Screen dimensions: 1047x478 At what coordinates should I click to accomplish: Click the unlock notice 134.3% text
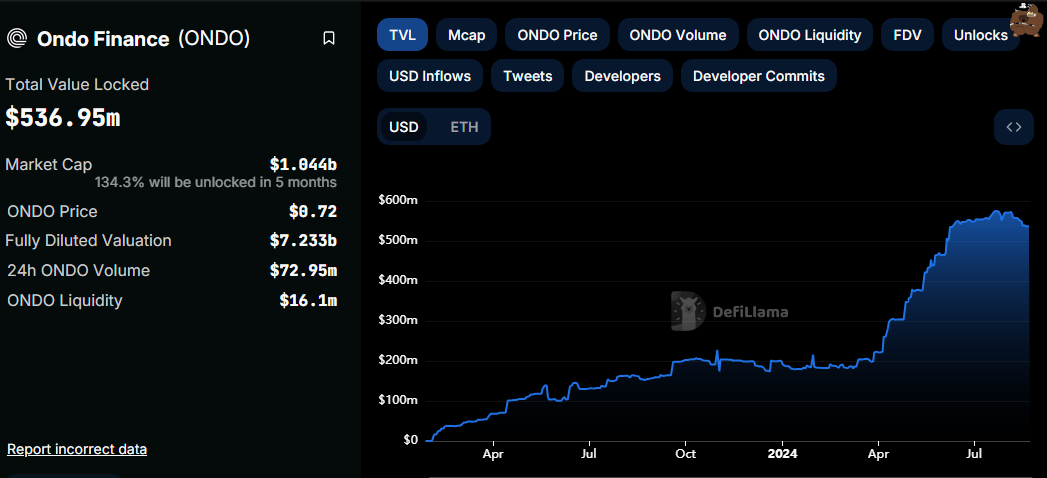[x=216, y=182]
